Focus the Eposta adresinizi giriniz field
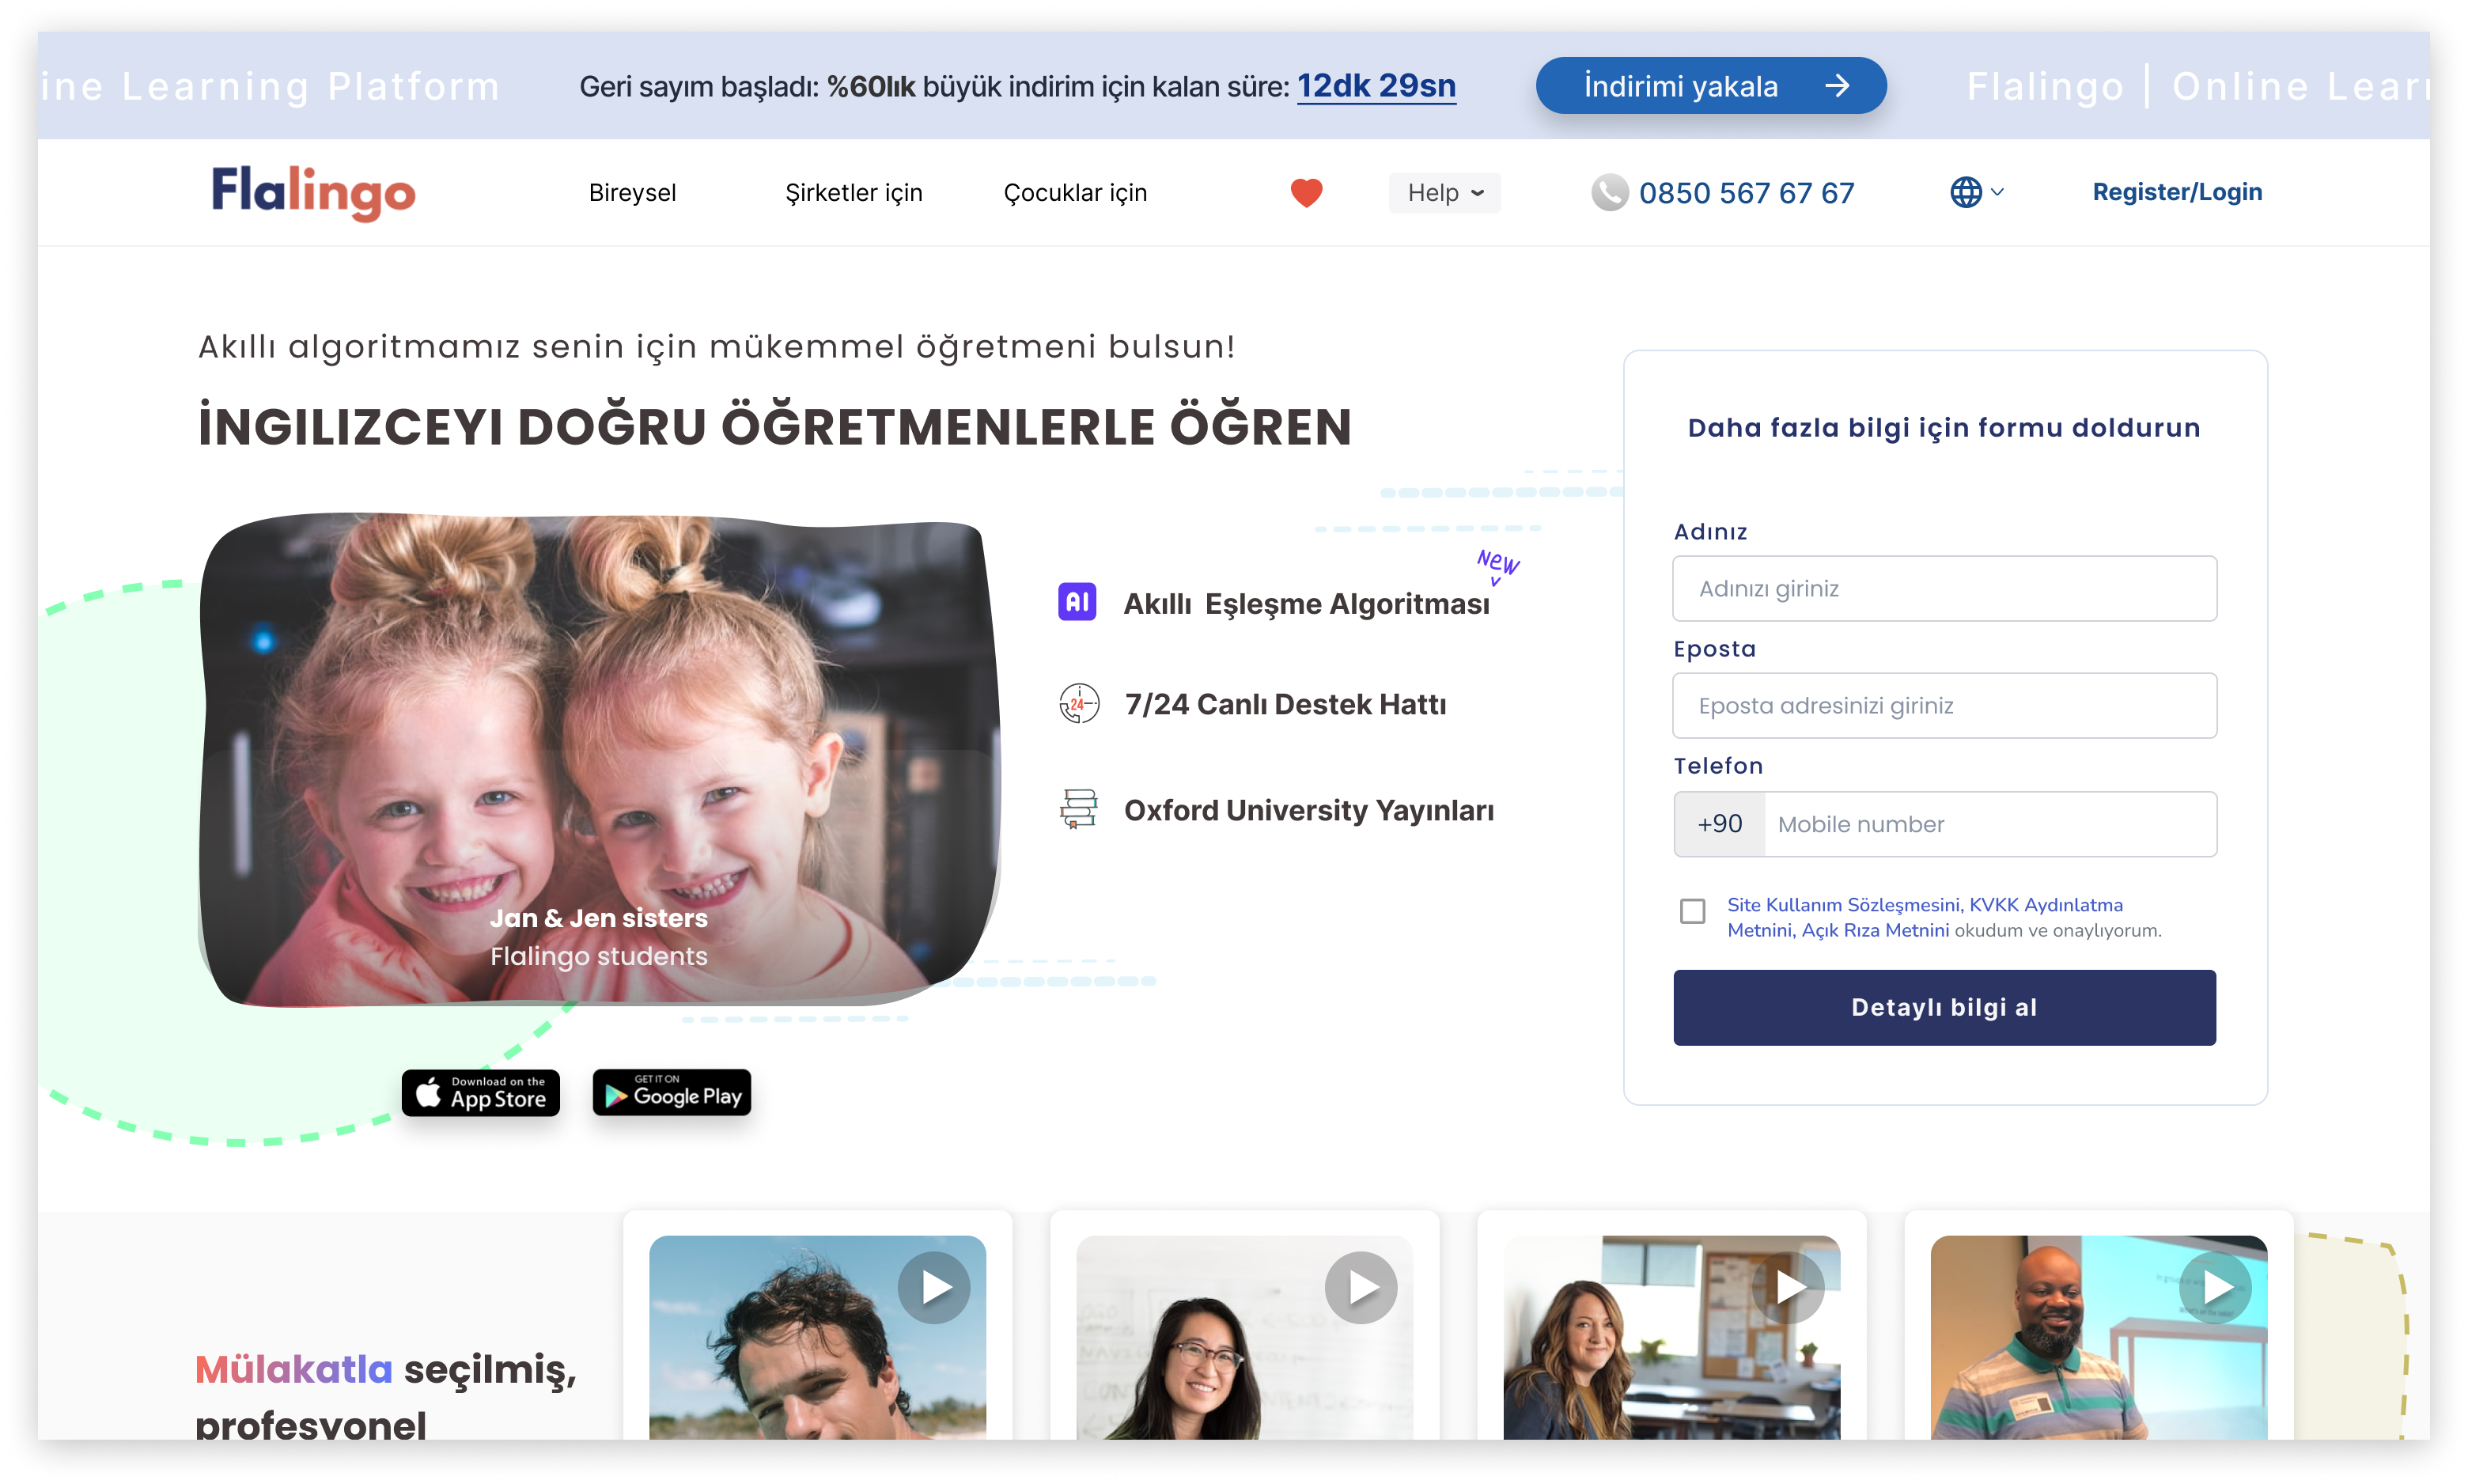The width and height of the screenshot is (2468, 1484). (x=1943, y=706)
